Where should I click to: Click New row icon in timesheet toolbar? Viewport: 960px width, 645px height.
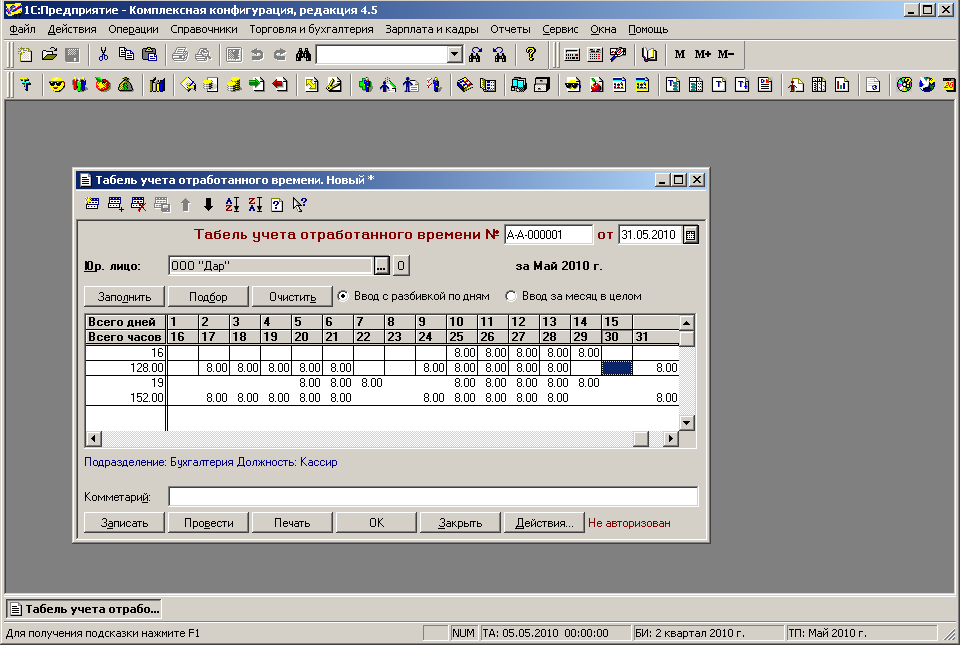(x=92, y=204)
